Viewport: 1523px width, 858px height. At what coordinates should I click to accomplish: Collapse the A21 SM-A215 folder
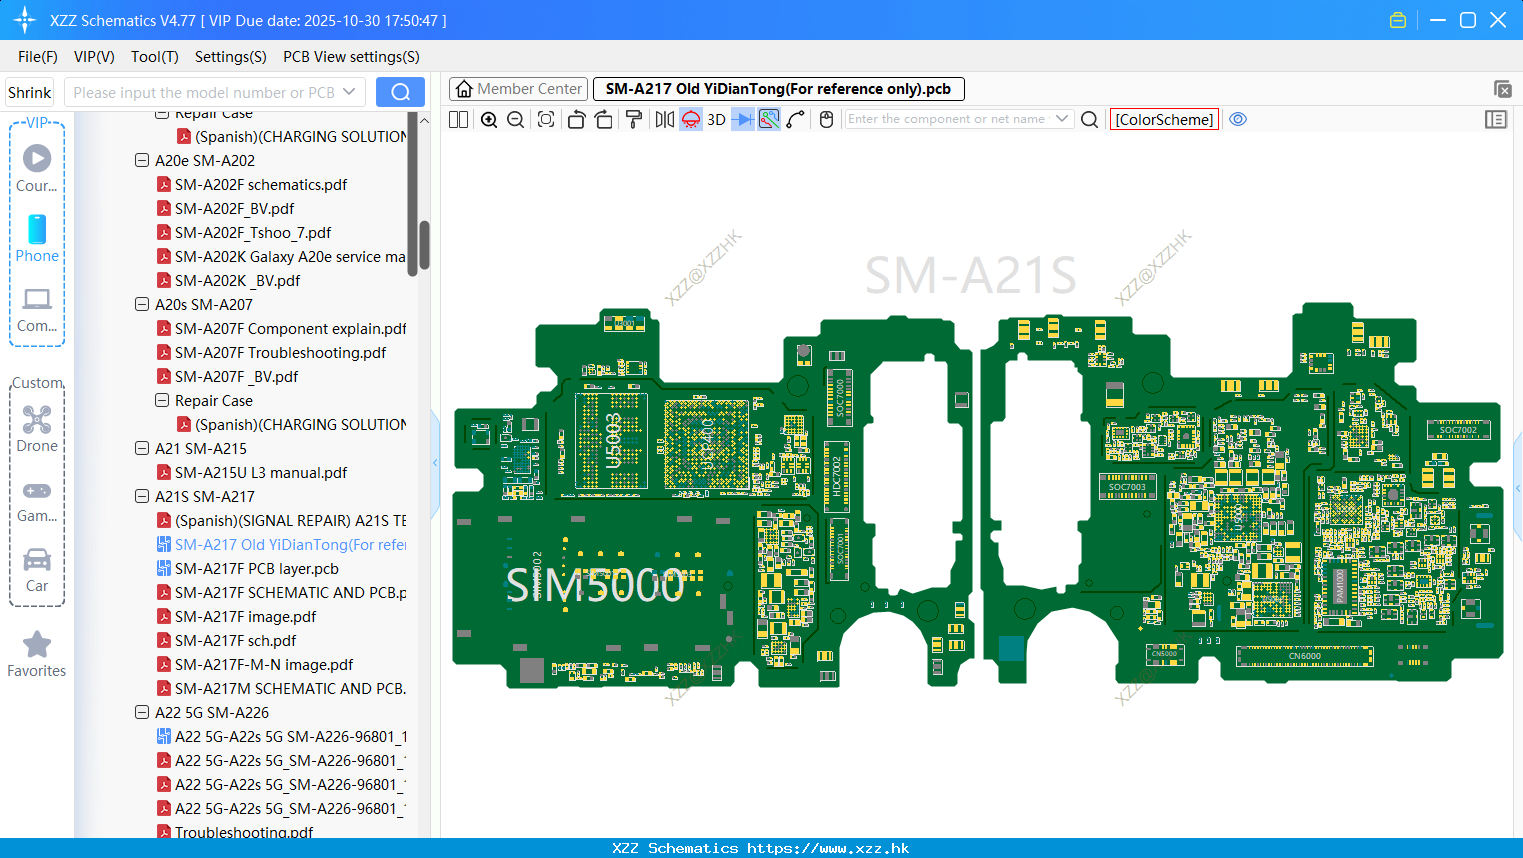point(142,448)
